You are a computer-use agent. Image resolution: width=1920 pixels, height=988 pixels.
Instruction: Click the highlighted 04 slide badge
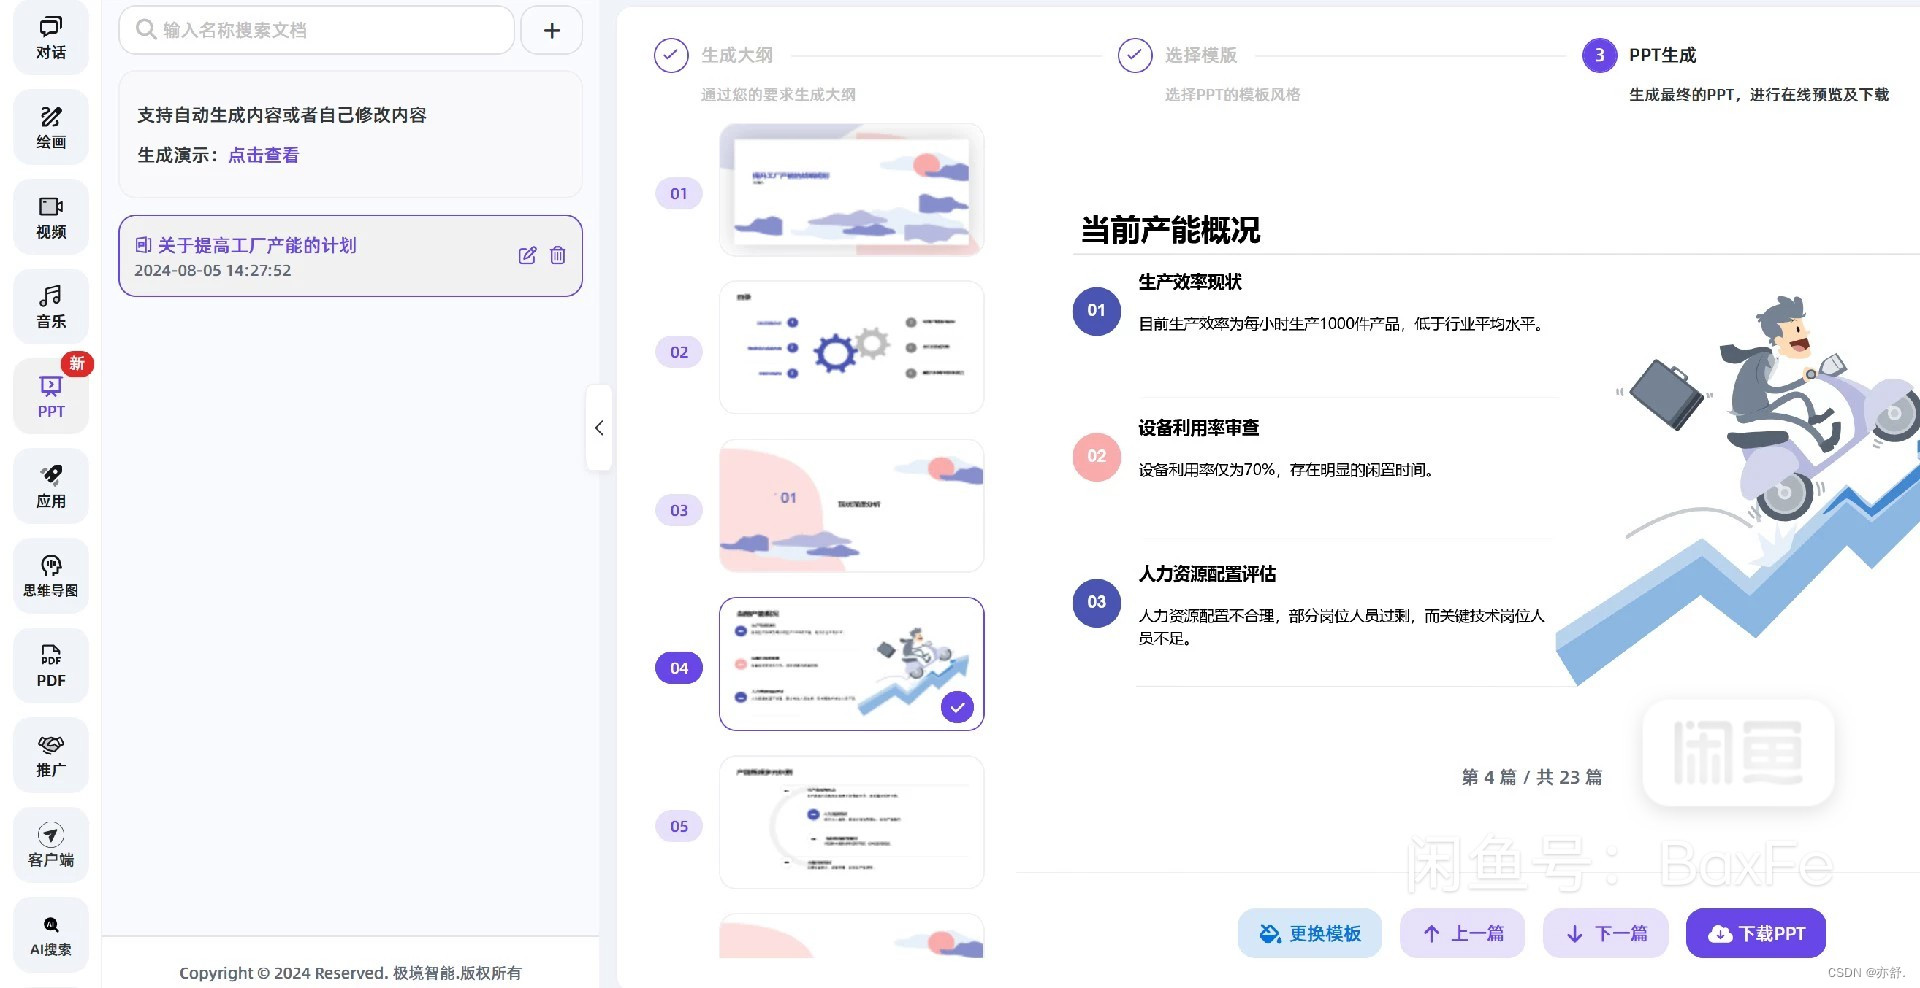pyautogui.click(x=679, y=668)
